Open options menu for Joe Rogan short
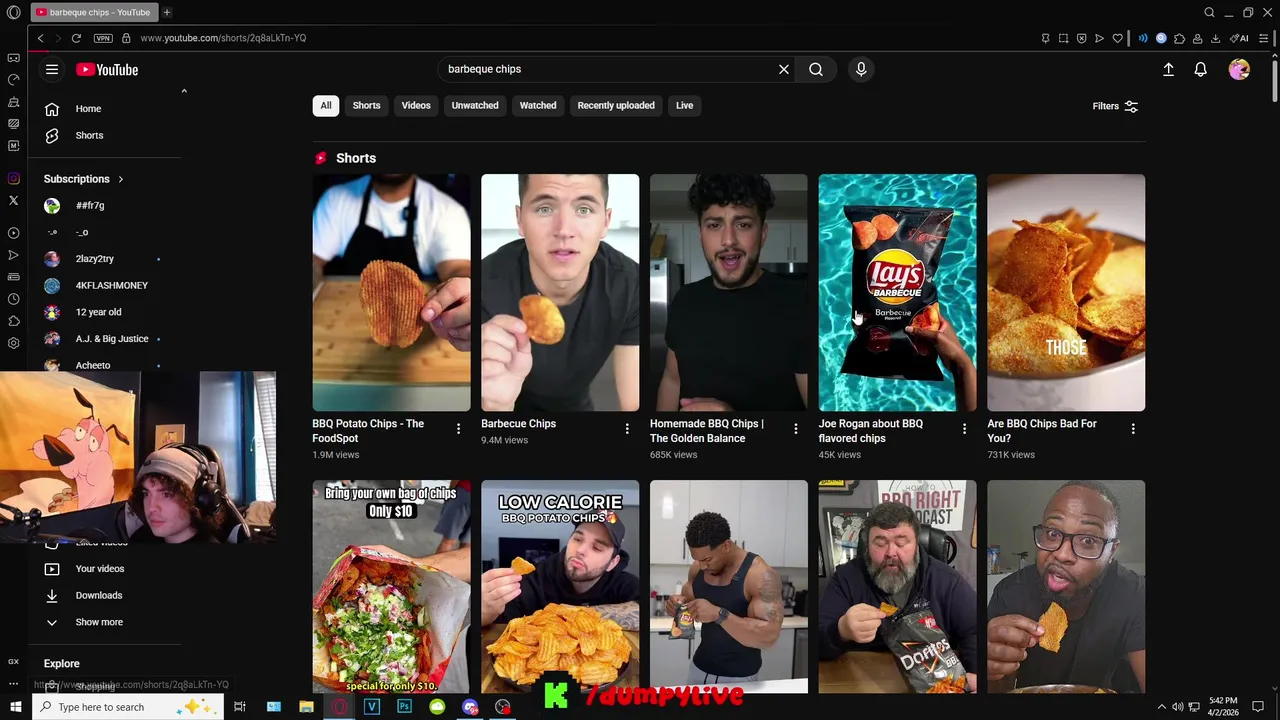The image size is (1280, 720). (964, 429)
